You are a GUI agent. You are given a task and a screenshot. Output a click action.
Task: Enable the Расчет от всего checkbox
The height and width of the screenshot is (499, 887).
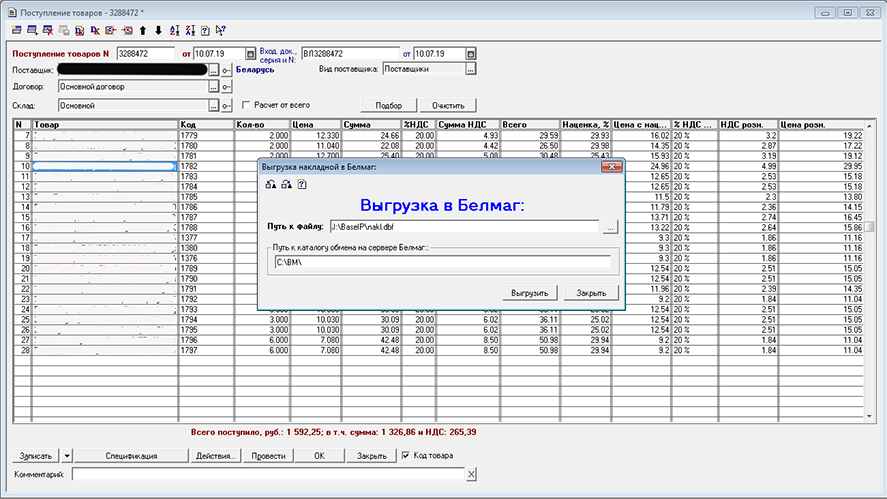[x=244, y=104]
